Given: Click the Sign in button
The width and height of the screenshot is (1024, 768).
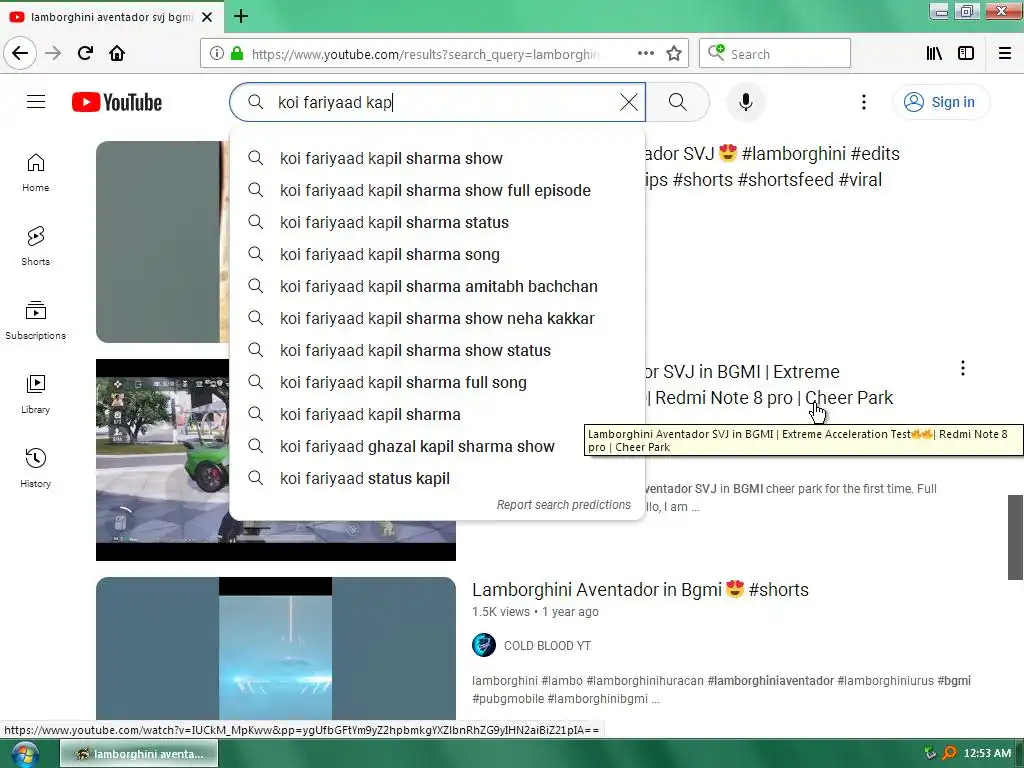Looking at the screenshot, I should click(x=940, y=102).
